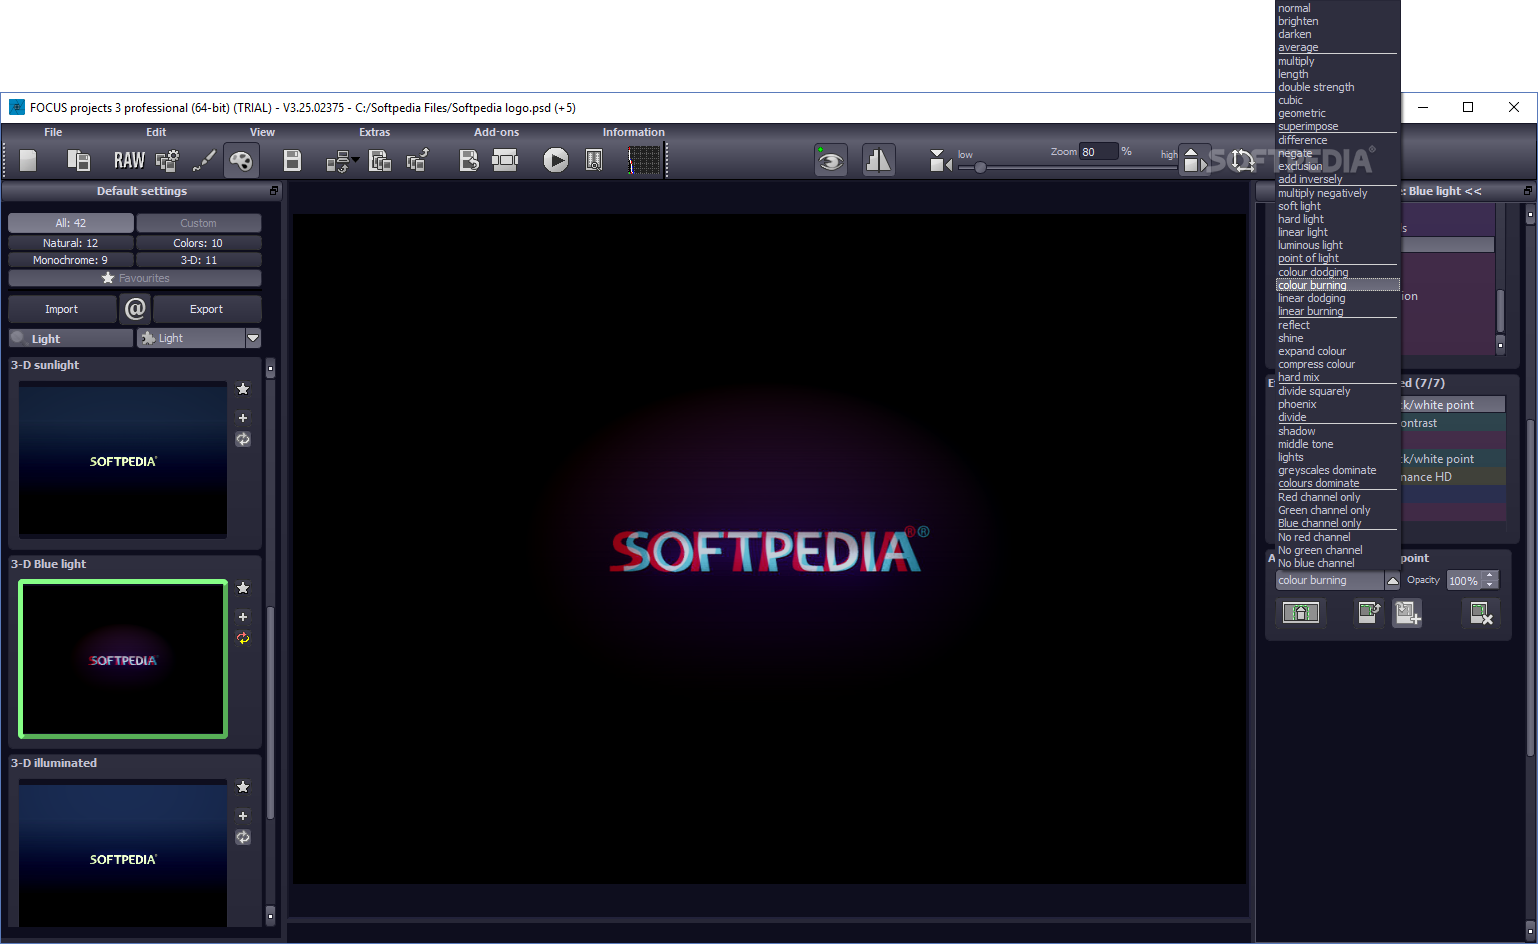
Task: Toggle the Favourites star filter
Action: tap(135, 278)
